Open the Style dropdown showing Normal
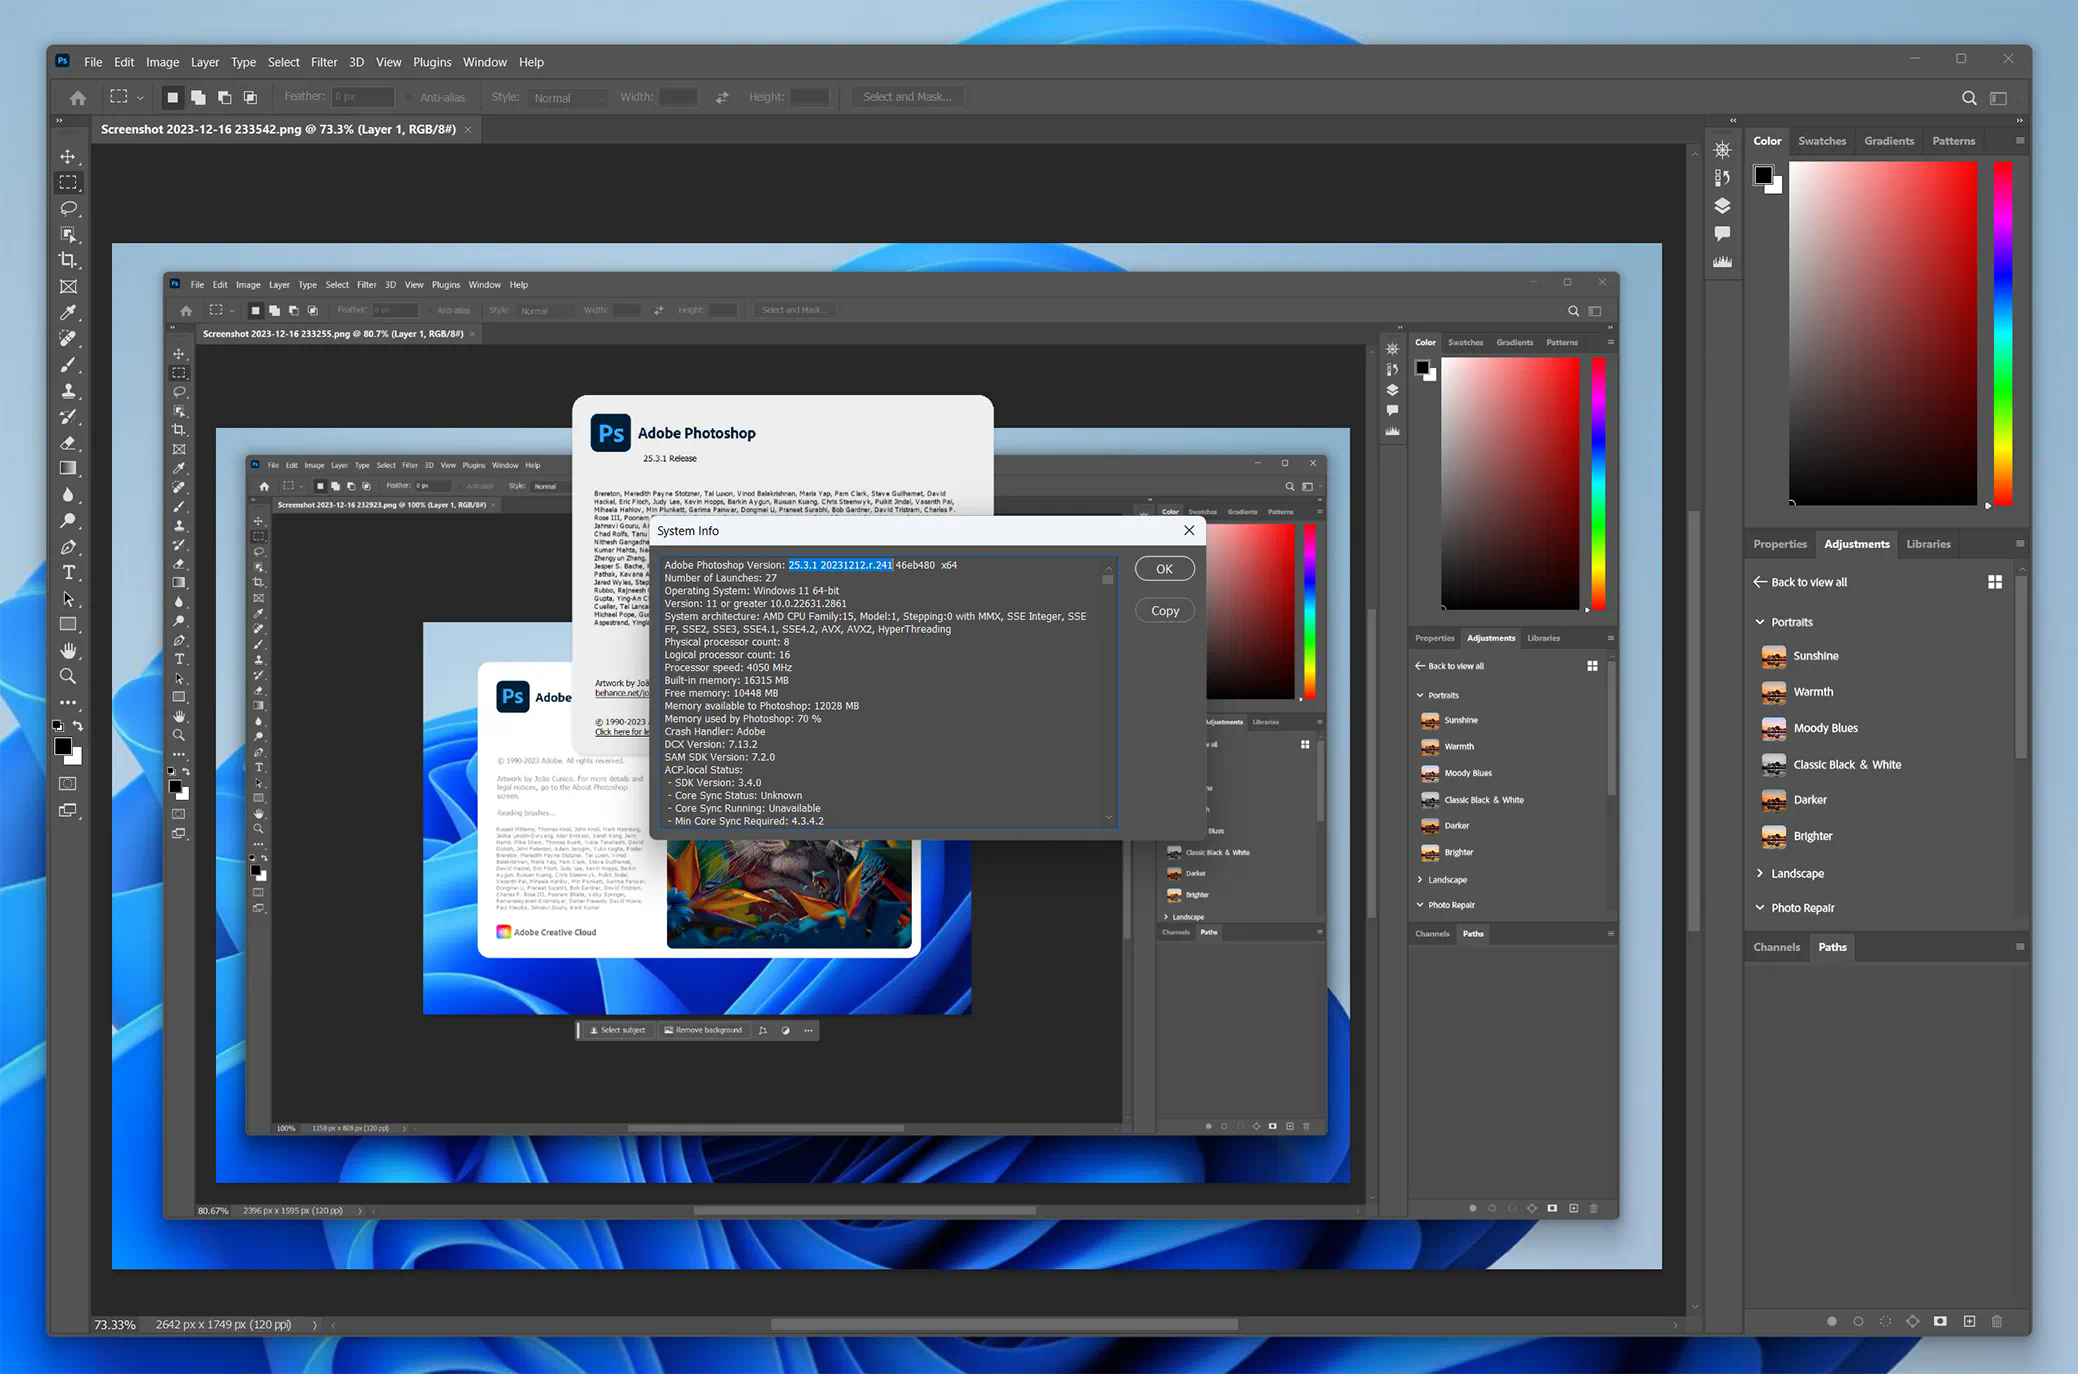Screen dimensions: 2078x1374 tap(567, 98)
